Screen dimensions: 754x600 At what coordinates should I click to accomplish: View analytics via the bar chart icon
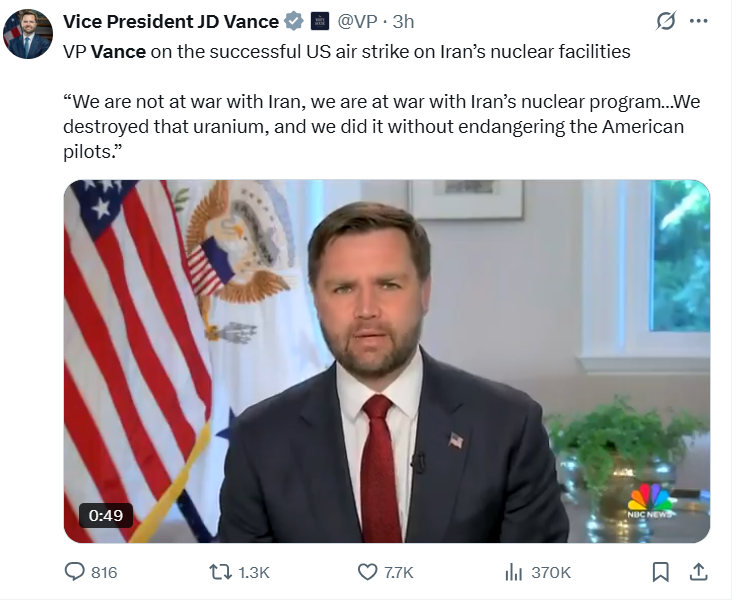[514, 572]
